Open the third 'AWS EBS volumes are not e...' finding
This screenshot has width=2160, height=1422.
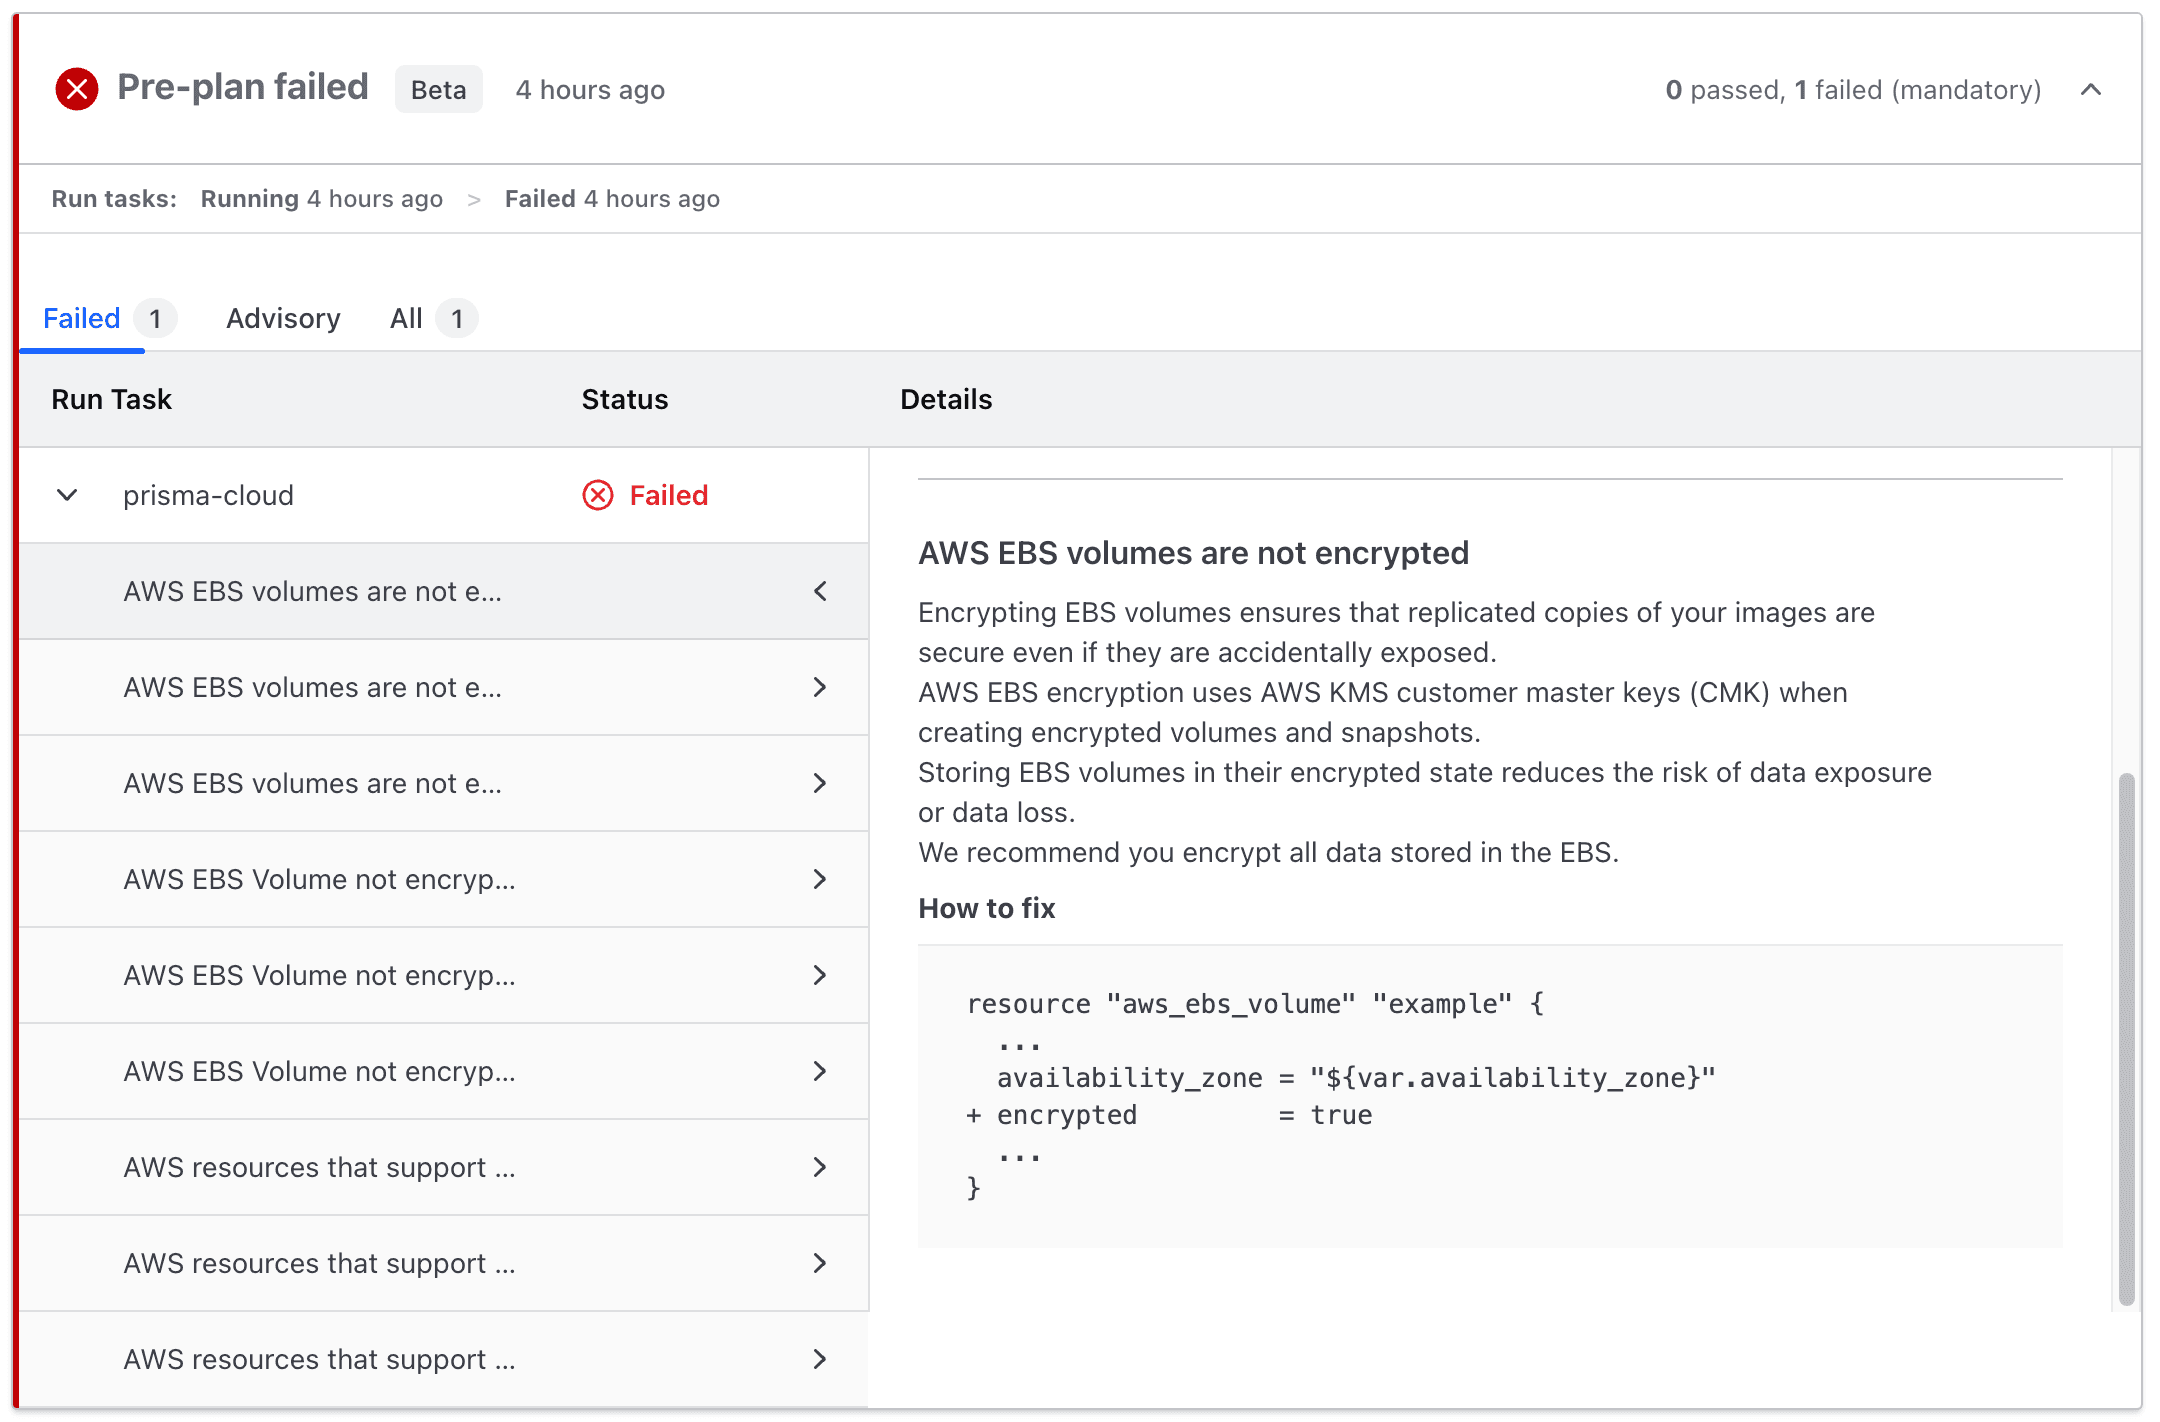[x=820, y=783]
